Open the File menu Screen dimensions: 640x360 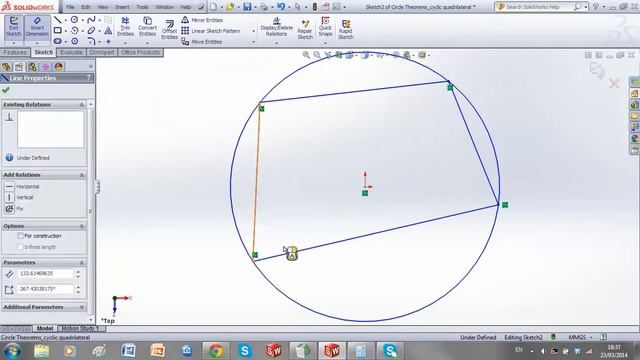70,7
